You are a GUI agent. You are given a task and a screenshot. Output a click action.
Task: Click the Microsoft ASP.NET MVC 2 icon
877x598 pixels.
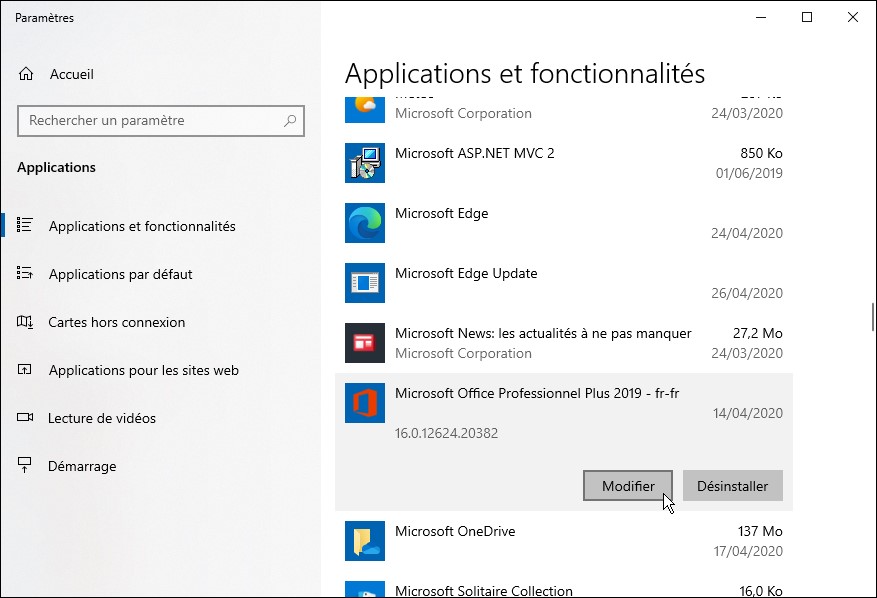[x=364, y=163]
